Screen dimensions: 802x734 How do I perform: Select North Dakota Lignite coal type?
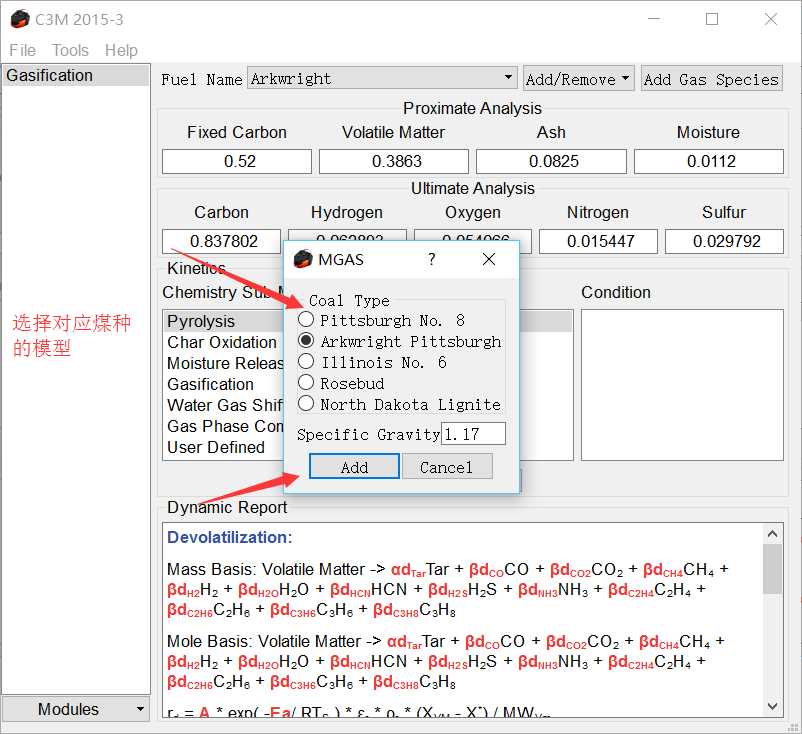coord(306,404)
